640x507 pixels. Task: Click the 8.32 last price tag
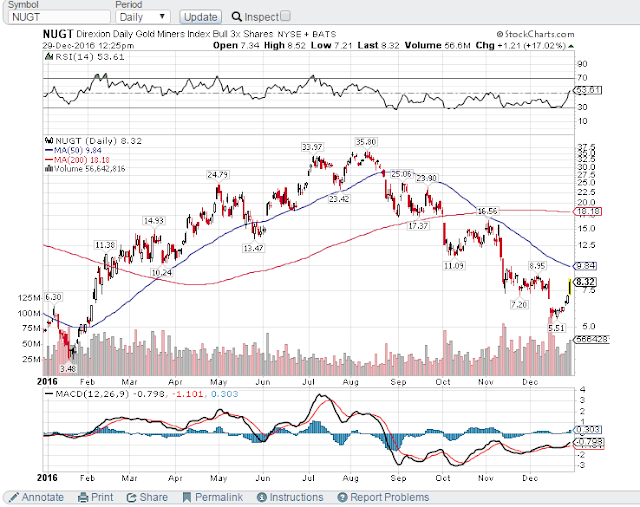pyautogui.click(x=585, y=282)
